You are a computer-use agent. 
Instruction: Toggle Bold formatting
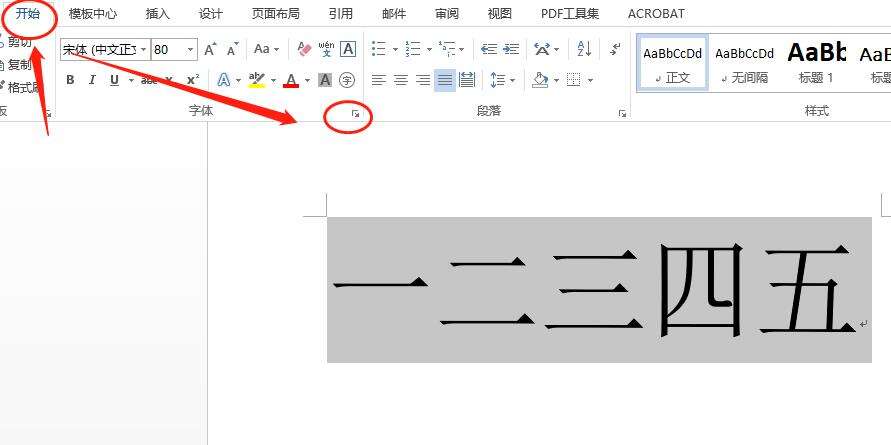(70, 80)
